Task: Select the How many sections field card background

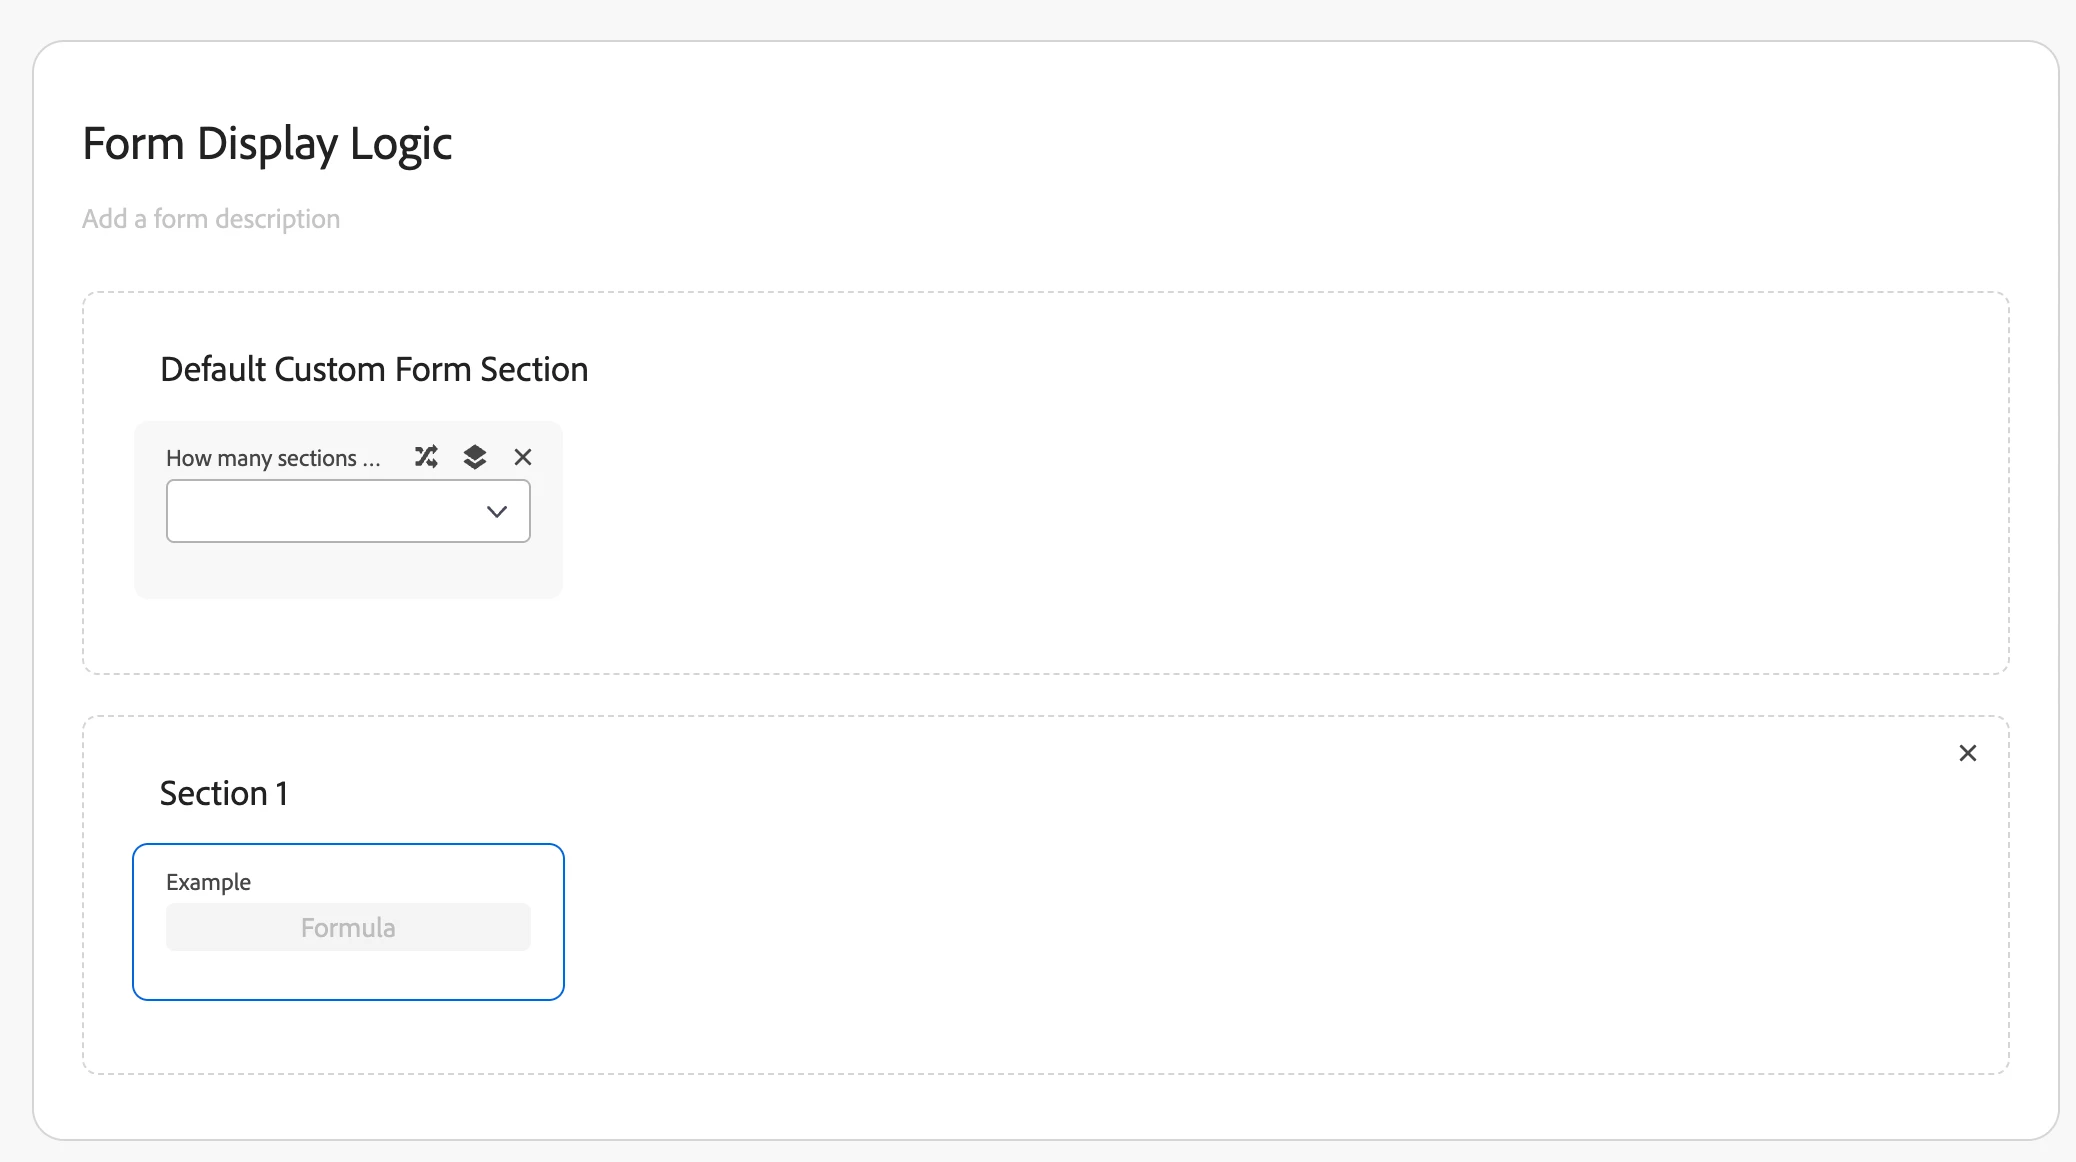Action: (x=348, y=574)
